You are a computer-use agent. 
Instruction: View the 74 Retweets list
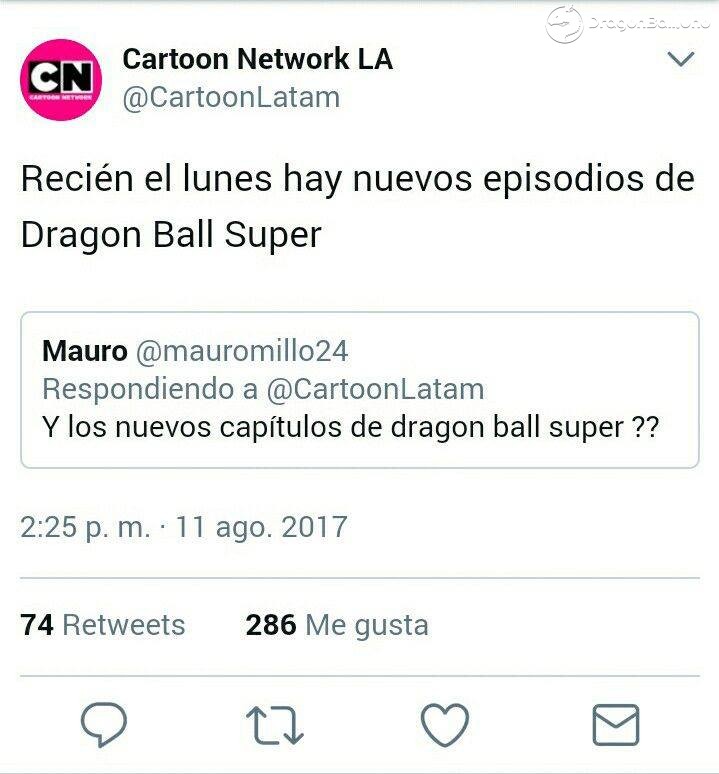[103, 625]
